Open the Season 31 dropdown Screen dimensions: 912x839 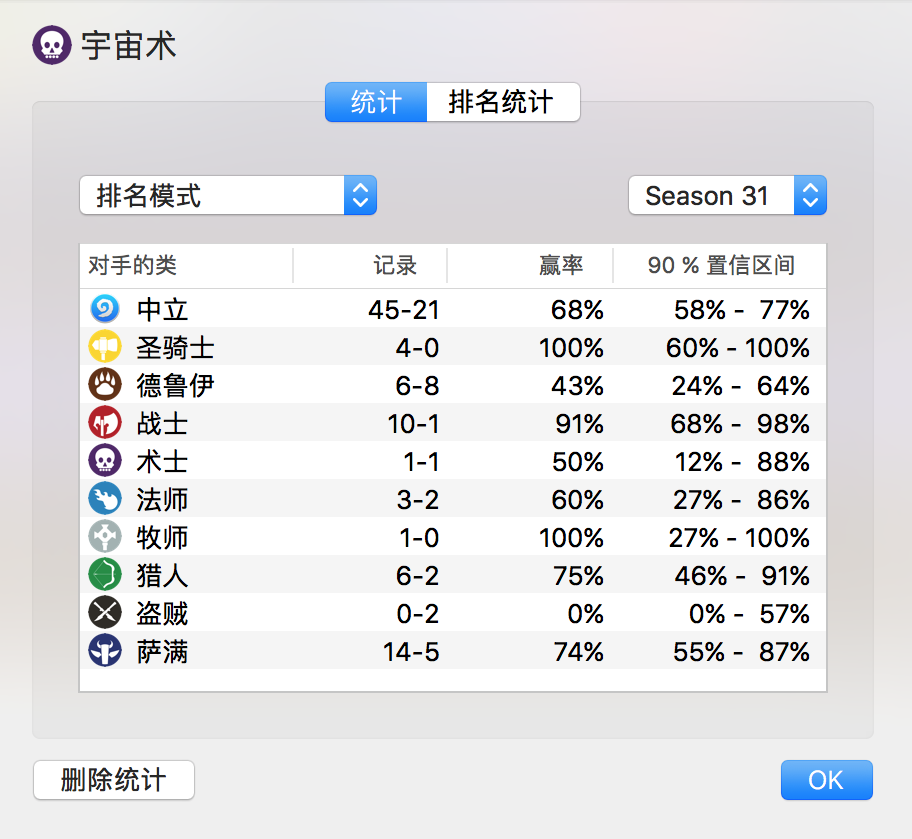[727, 195]
